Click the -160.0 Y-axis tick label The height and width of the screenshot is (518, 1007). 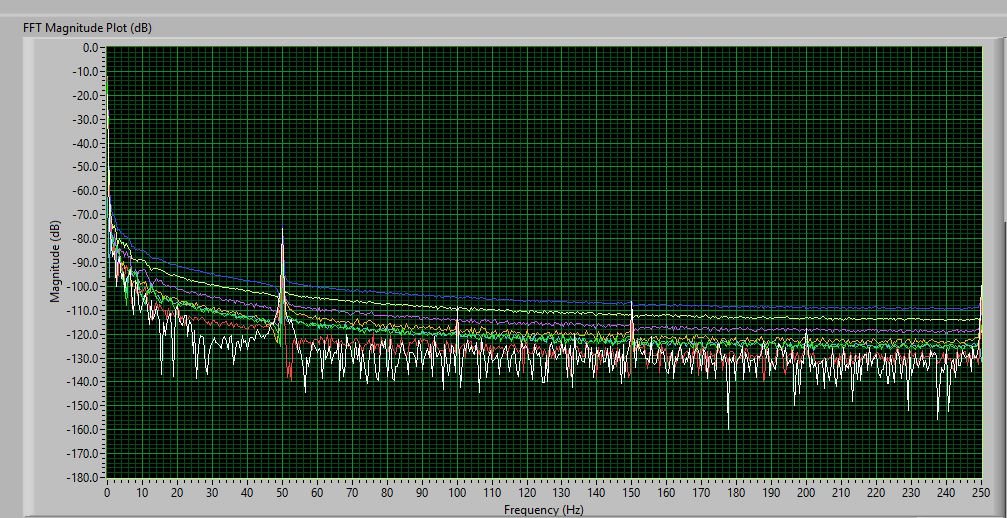click(84, 429)
